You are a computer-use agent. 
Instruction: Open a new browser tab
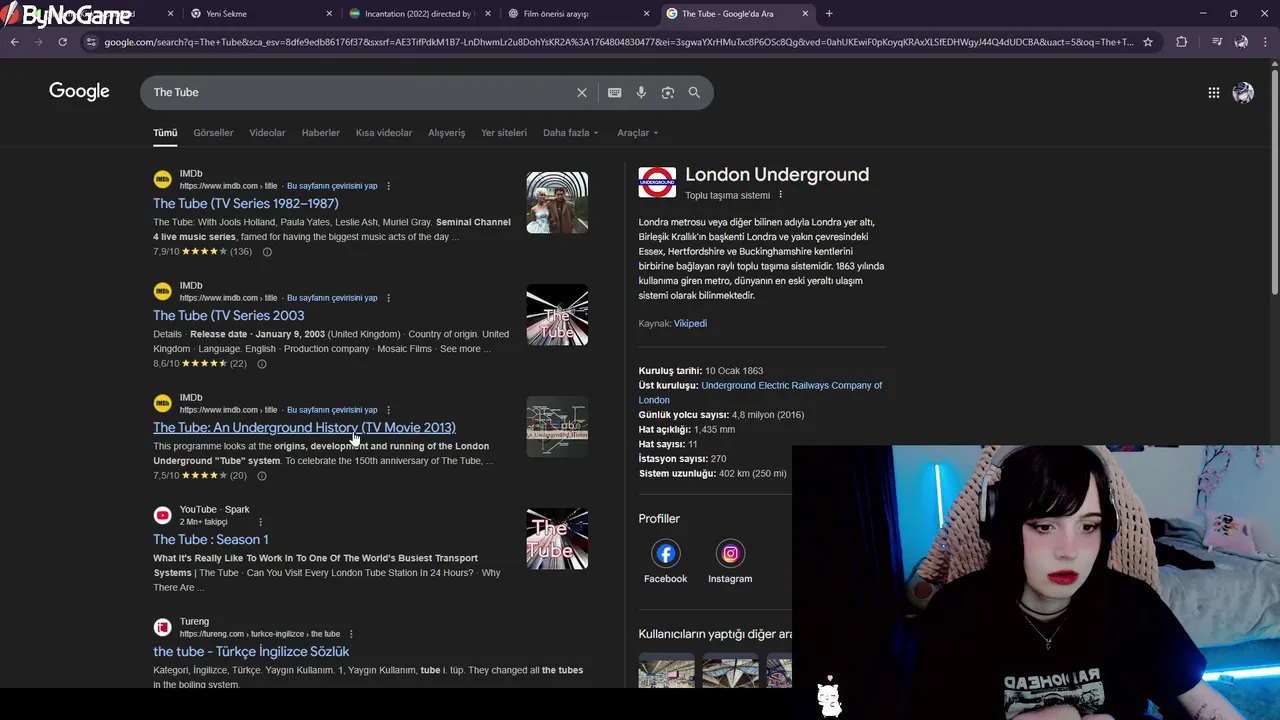point(828,13)
